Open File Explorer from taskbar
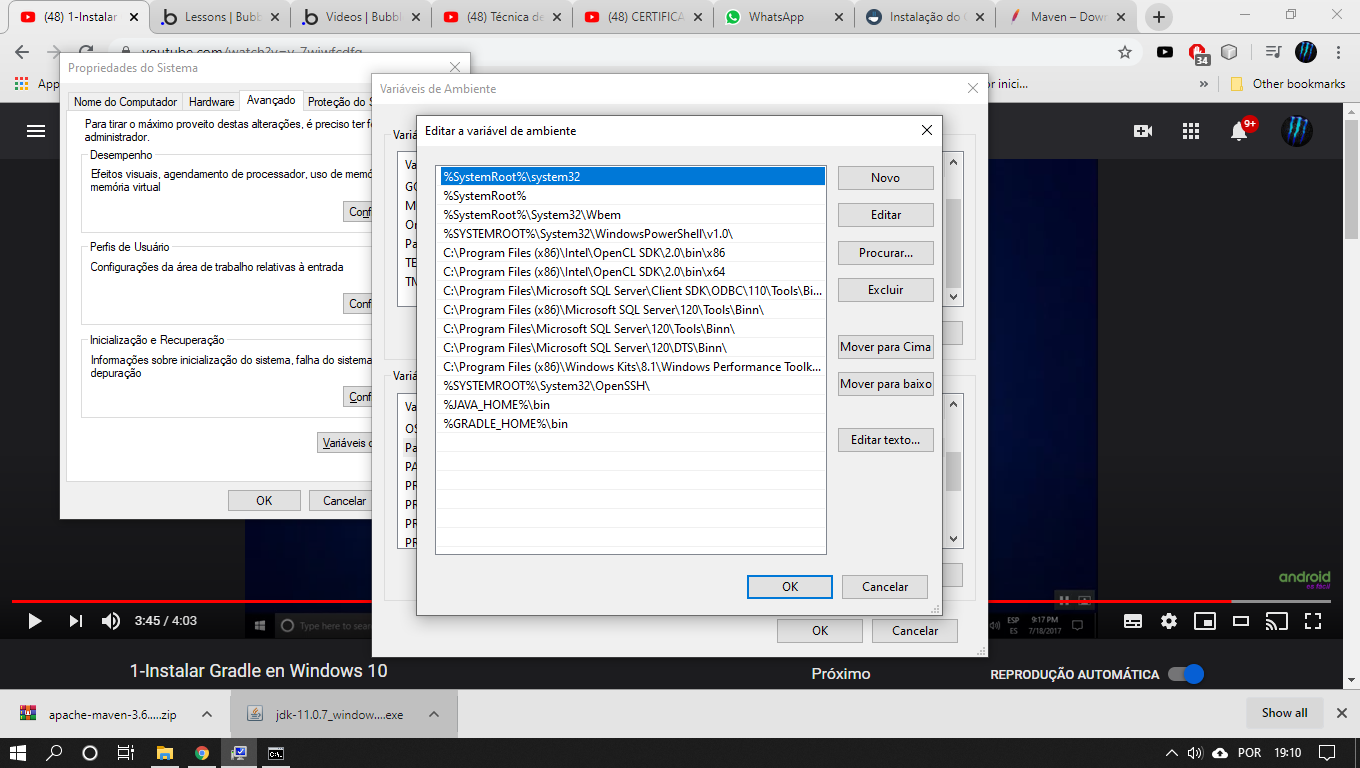 pos(165,752)
